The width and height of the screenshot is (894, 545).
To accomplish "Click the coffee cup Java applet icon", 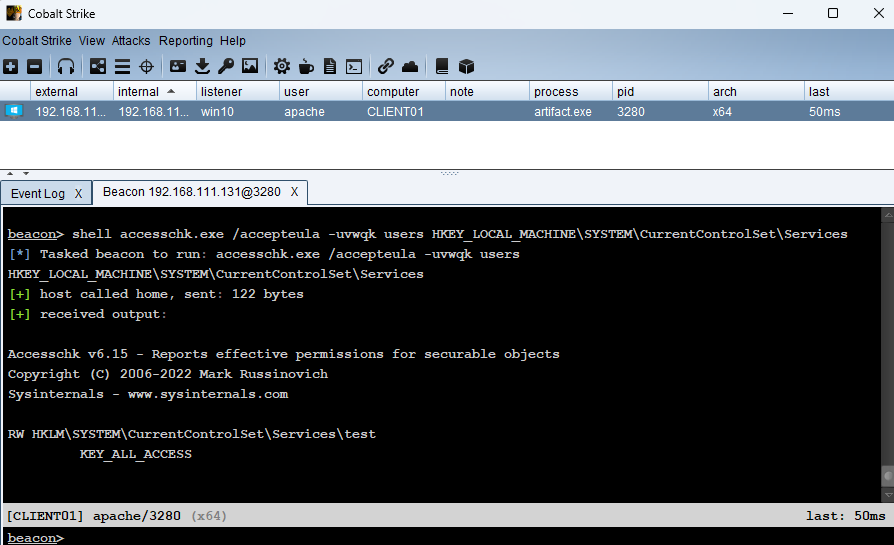I will click(306, 67).
